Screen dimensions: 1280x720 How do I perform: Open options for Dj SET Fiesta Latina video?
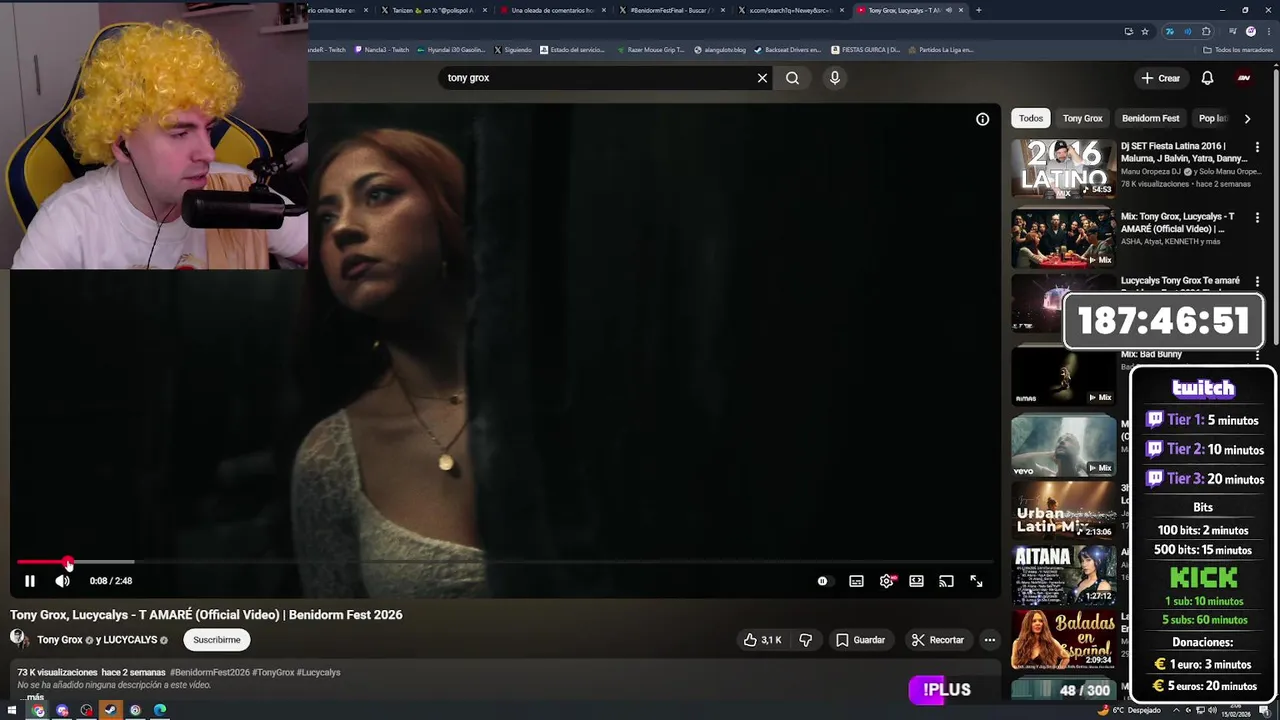coord(1257,147)
